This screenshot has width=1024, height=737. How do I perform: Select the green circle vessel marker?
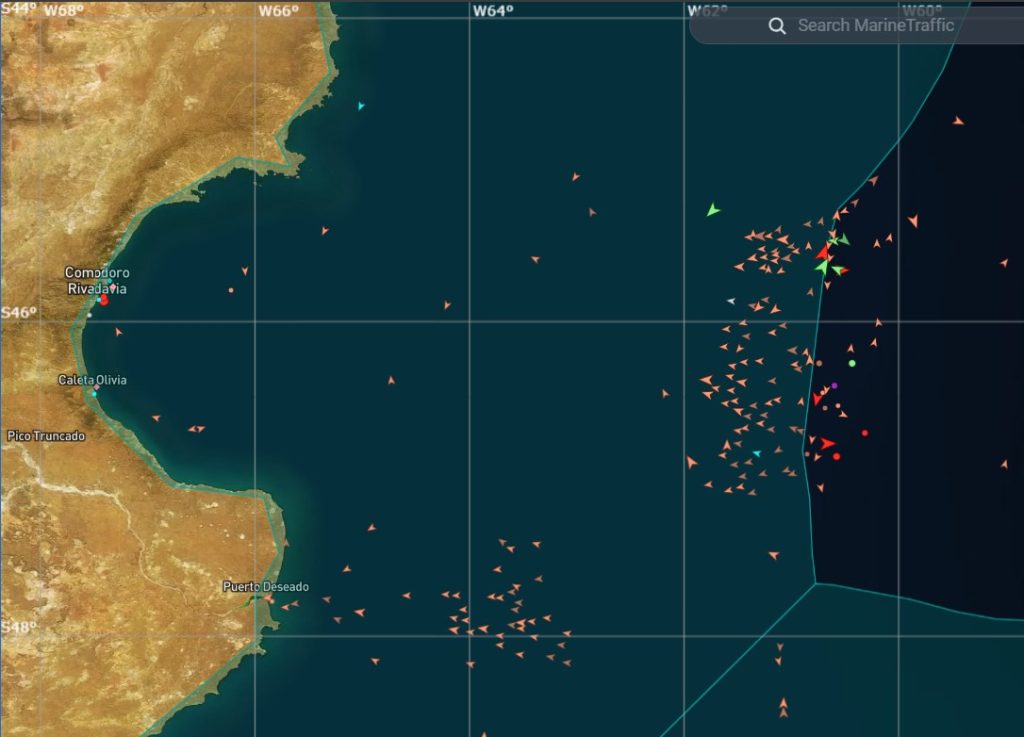point(852,363)
